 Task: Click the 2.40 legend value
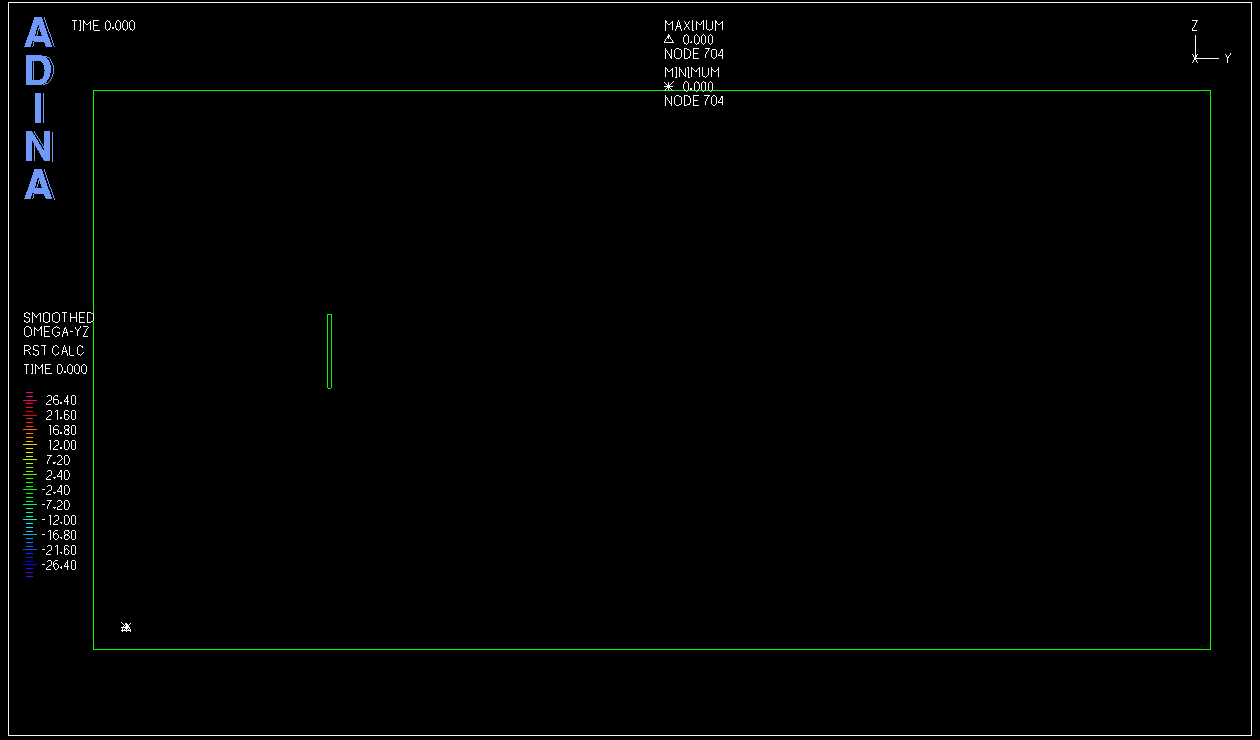[x=58, y=475]
